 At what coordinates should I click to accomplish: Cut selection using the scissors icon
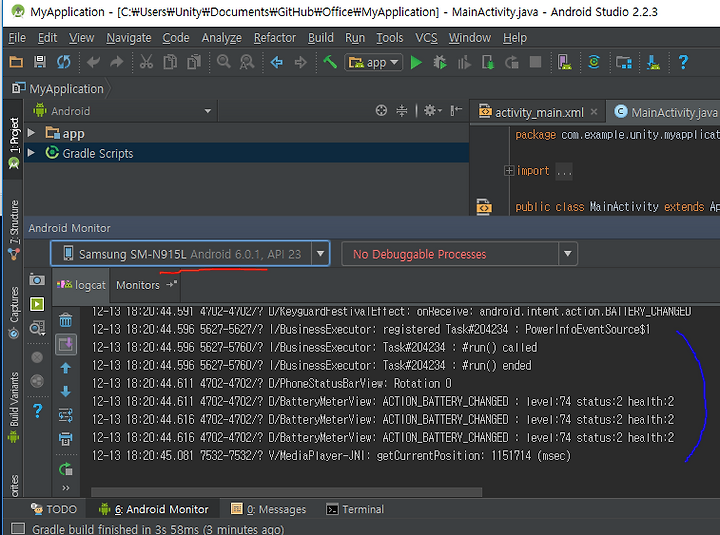(x=146, y=62)
